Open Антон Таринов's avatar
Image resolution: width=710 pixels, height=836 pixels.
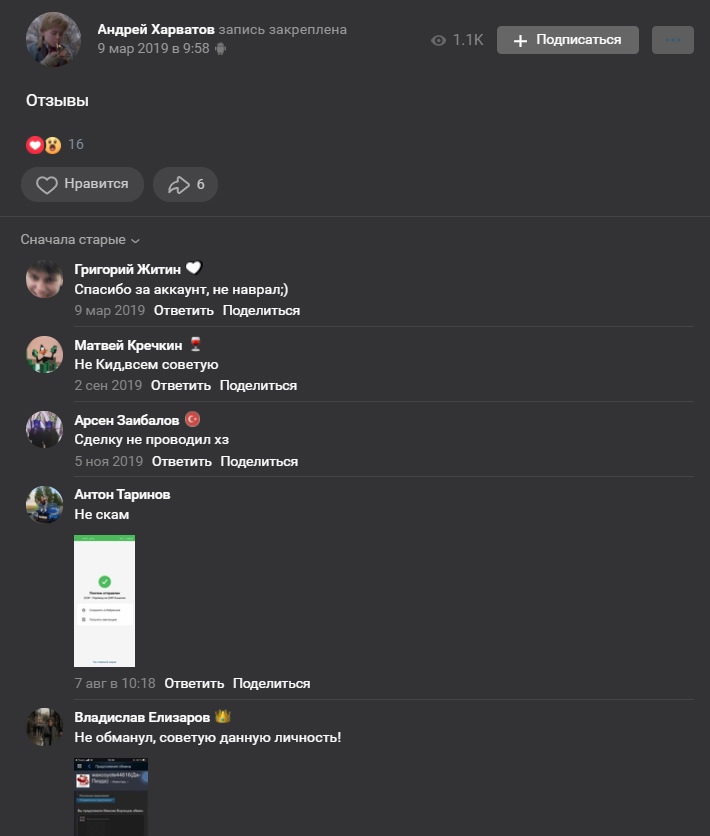[x=45, y=504]
